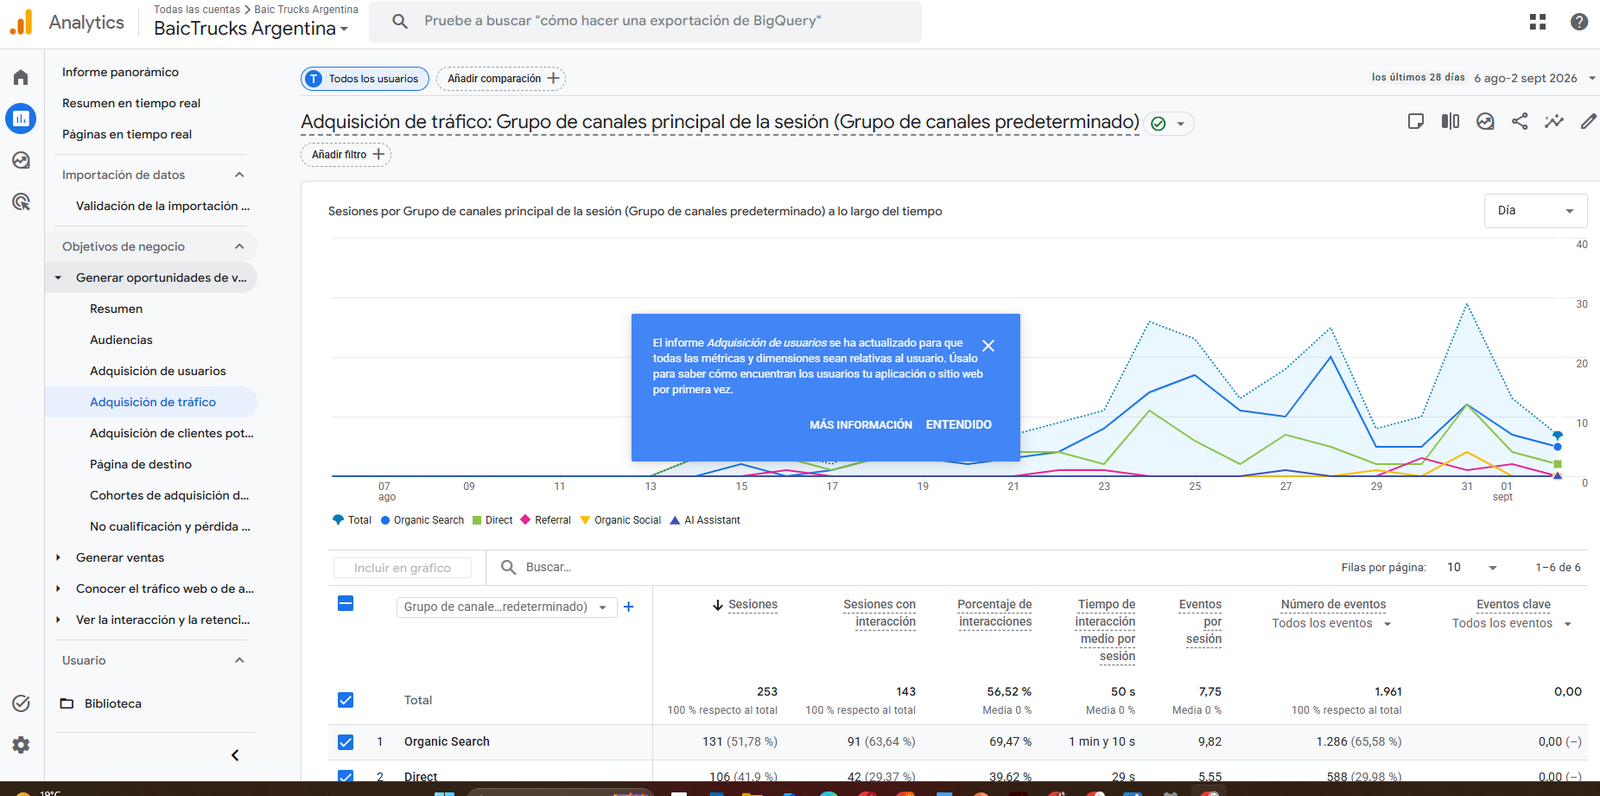The height and width of the screenshot is (796, 1600).
Task: Edit report with pencil icon
Action: coord(1588,121)
